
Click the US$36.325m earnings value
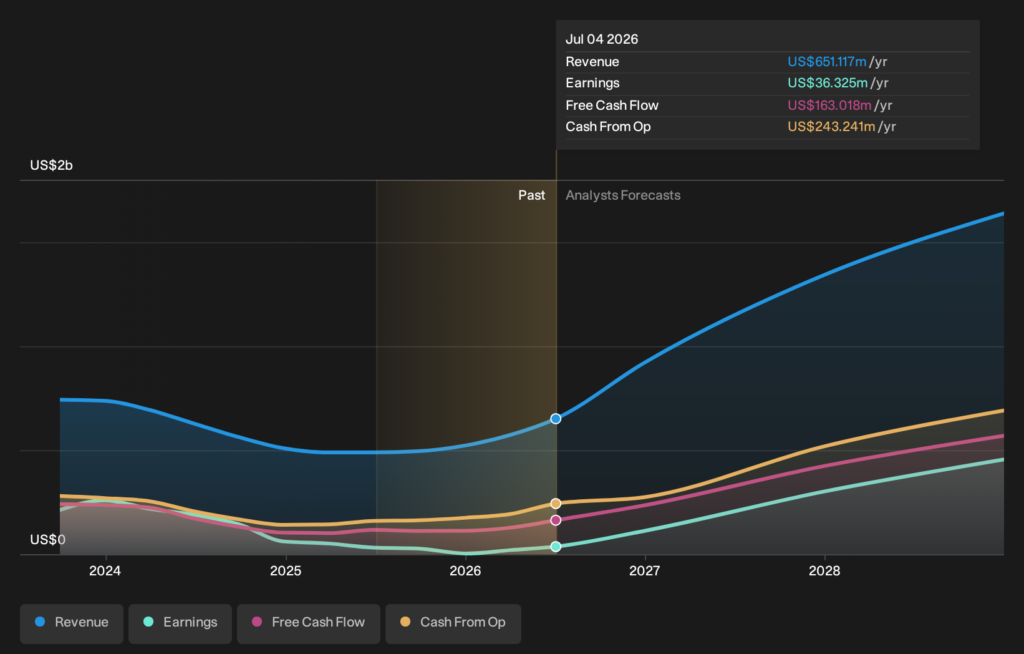click(x=827, y=83)
